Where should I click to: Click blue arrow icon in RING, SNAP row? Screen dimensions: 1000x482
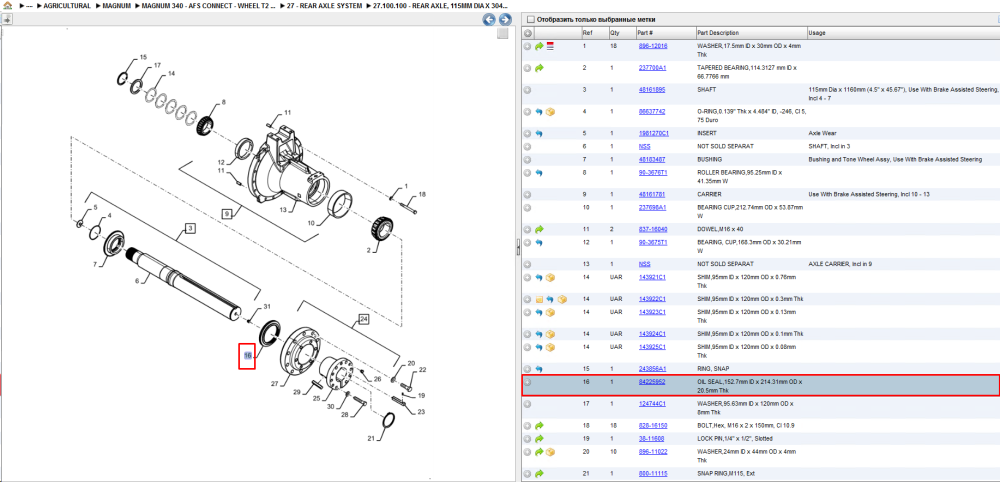[539, 369]
